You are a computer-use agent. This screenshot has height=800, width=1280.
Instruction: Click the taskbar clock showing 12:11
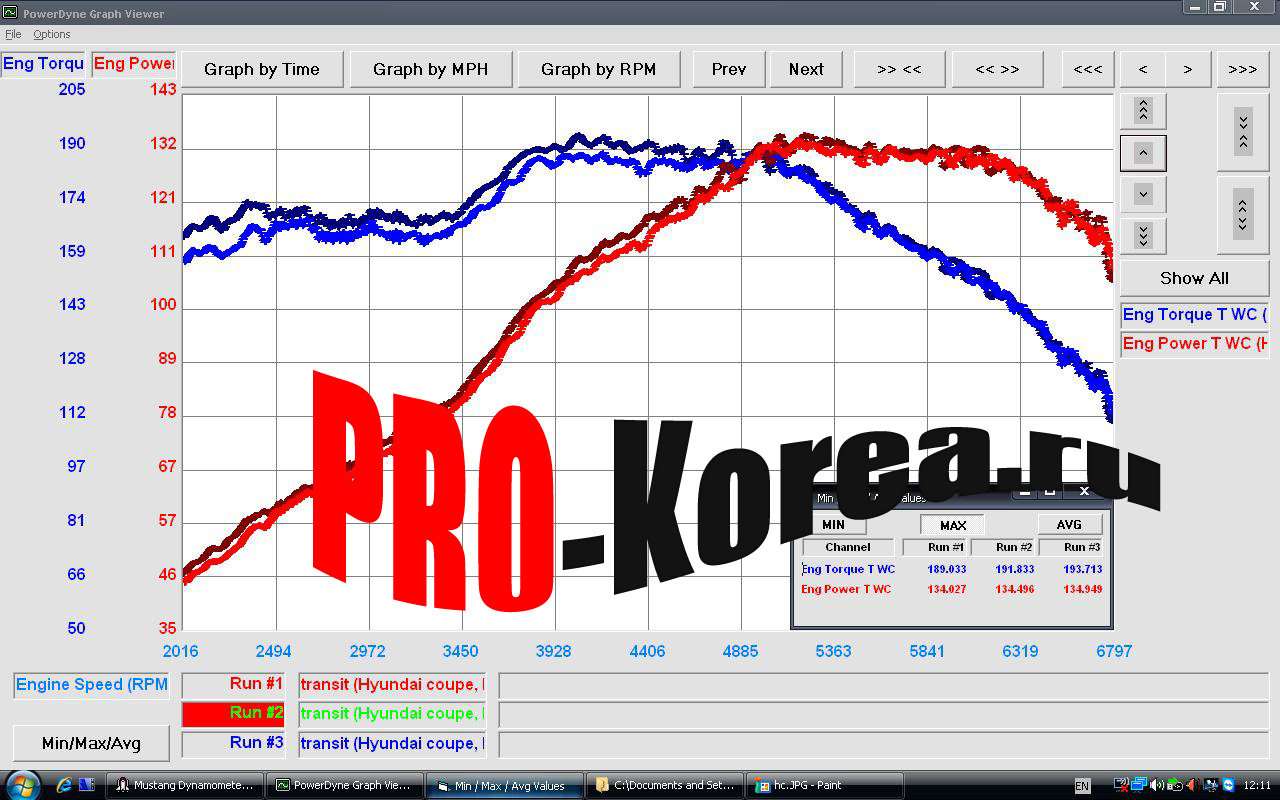pos(1257,786)
